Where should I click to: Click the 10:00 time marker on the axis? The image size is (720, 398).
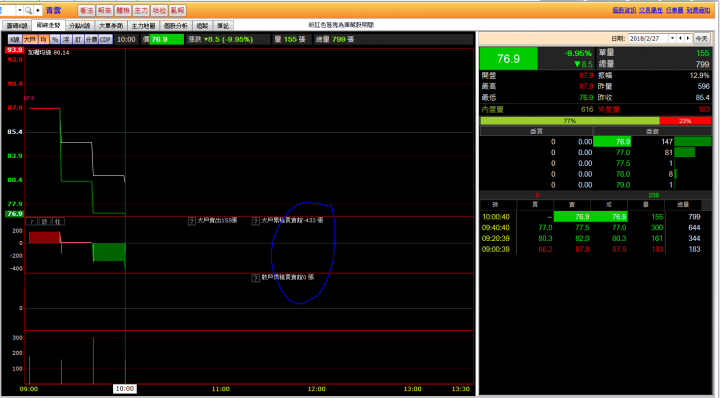coord(125,389)
